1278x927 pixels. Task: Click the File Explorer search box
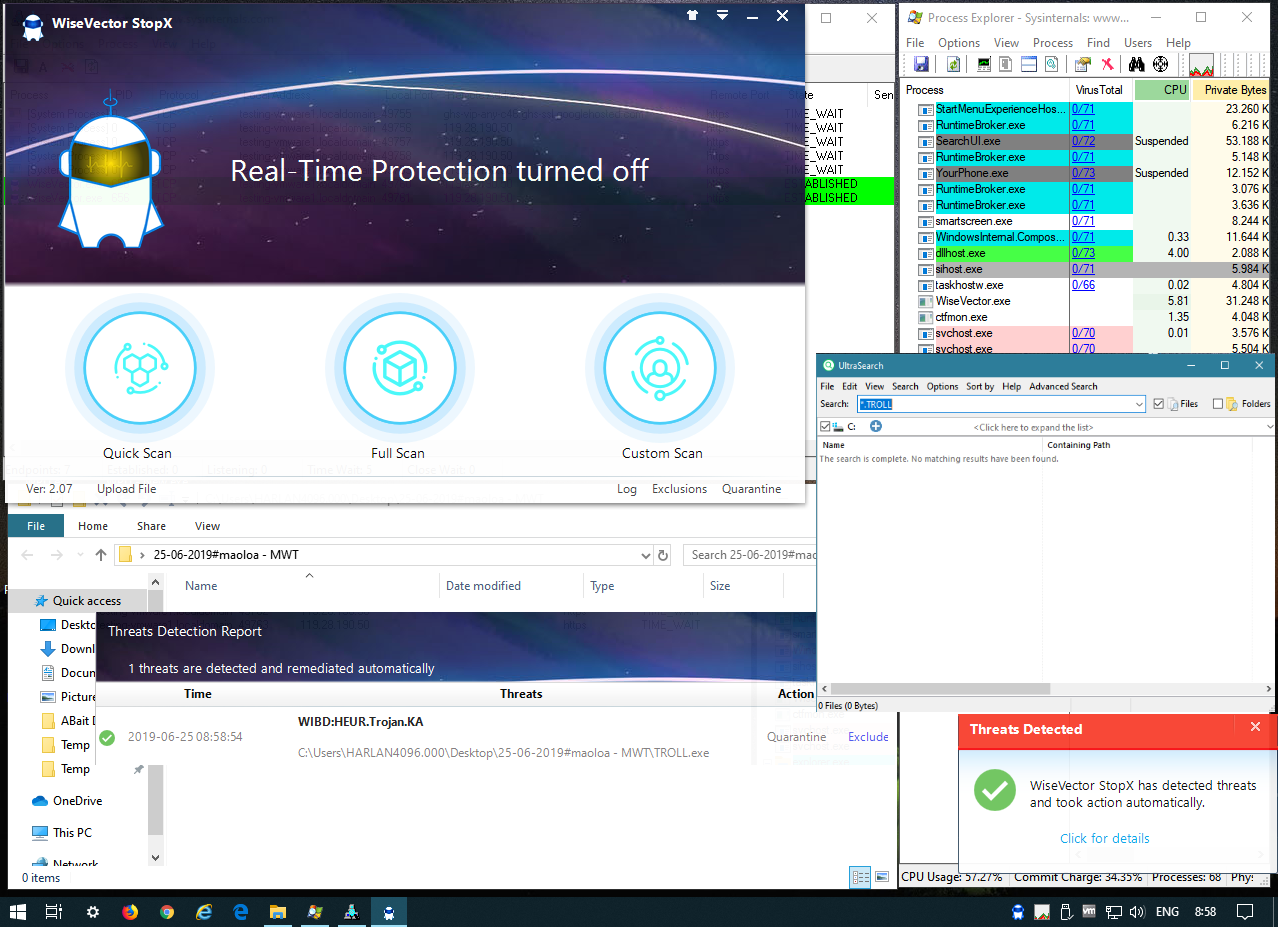click(x=752, y=555)
